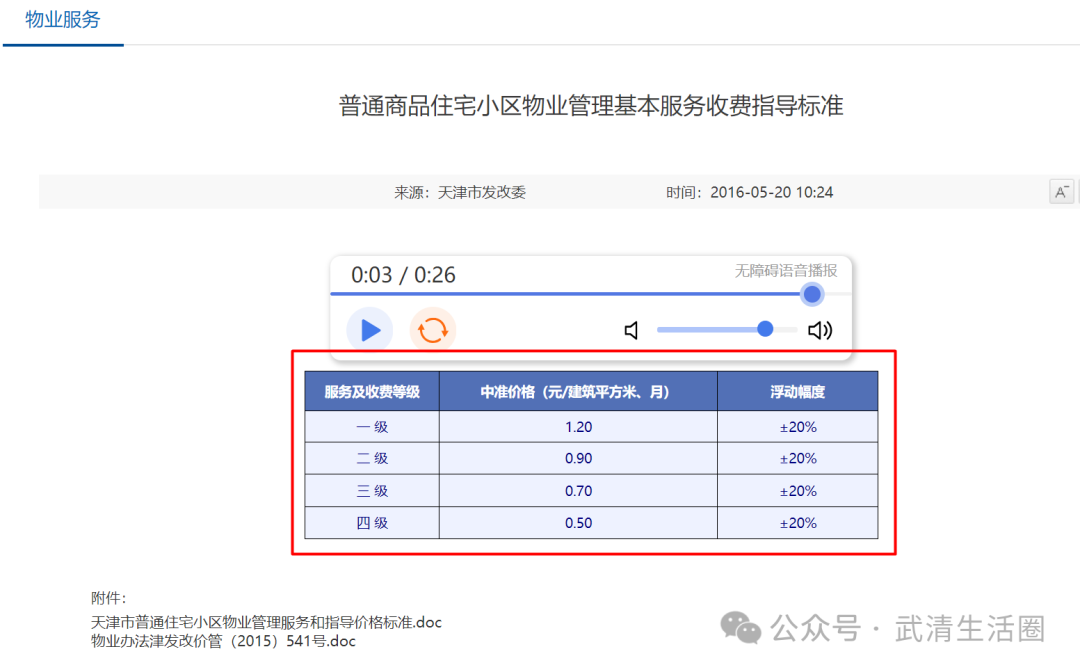1080x672 pixels.
Task: Click the muted speaker icon
Action: coord(631,330)
